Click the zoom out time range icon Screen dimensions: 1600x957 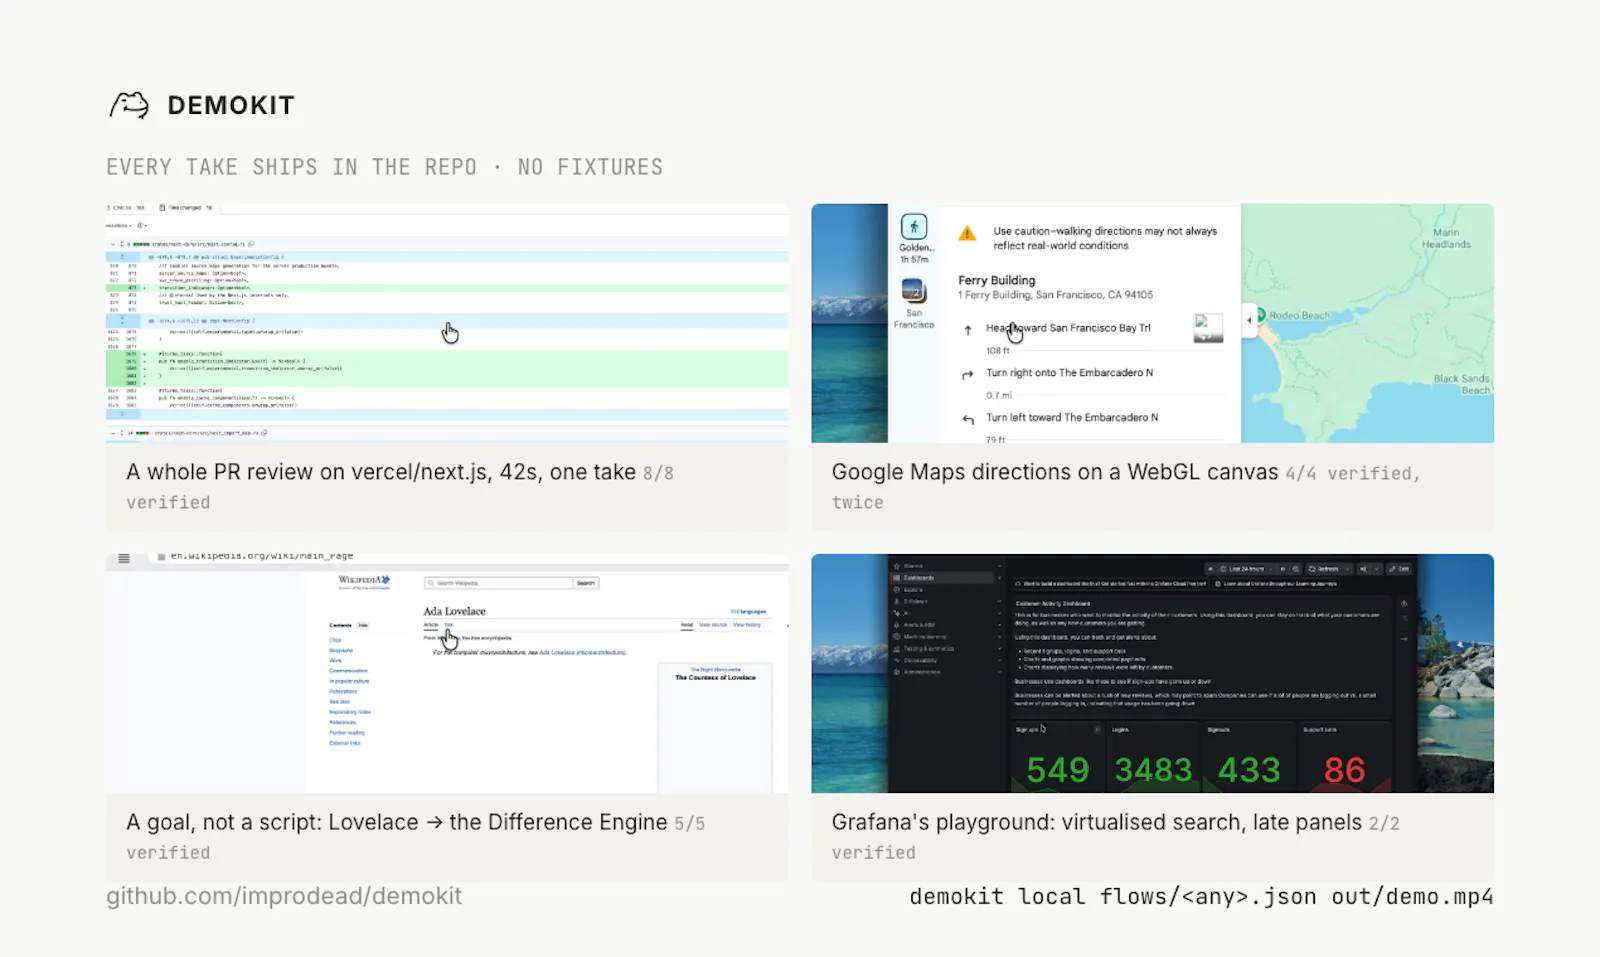click(1296, 569)
